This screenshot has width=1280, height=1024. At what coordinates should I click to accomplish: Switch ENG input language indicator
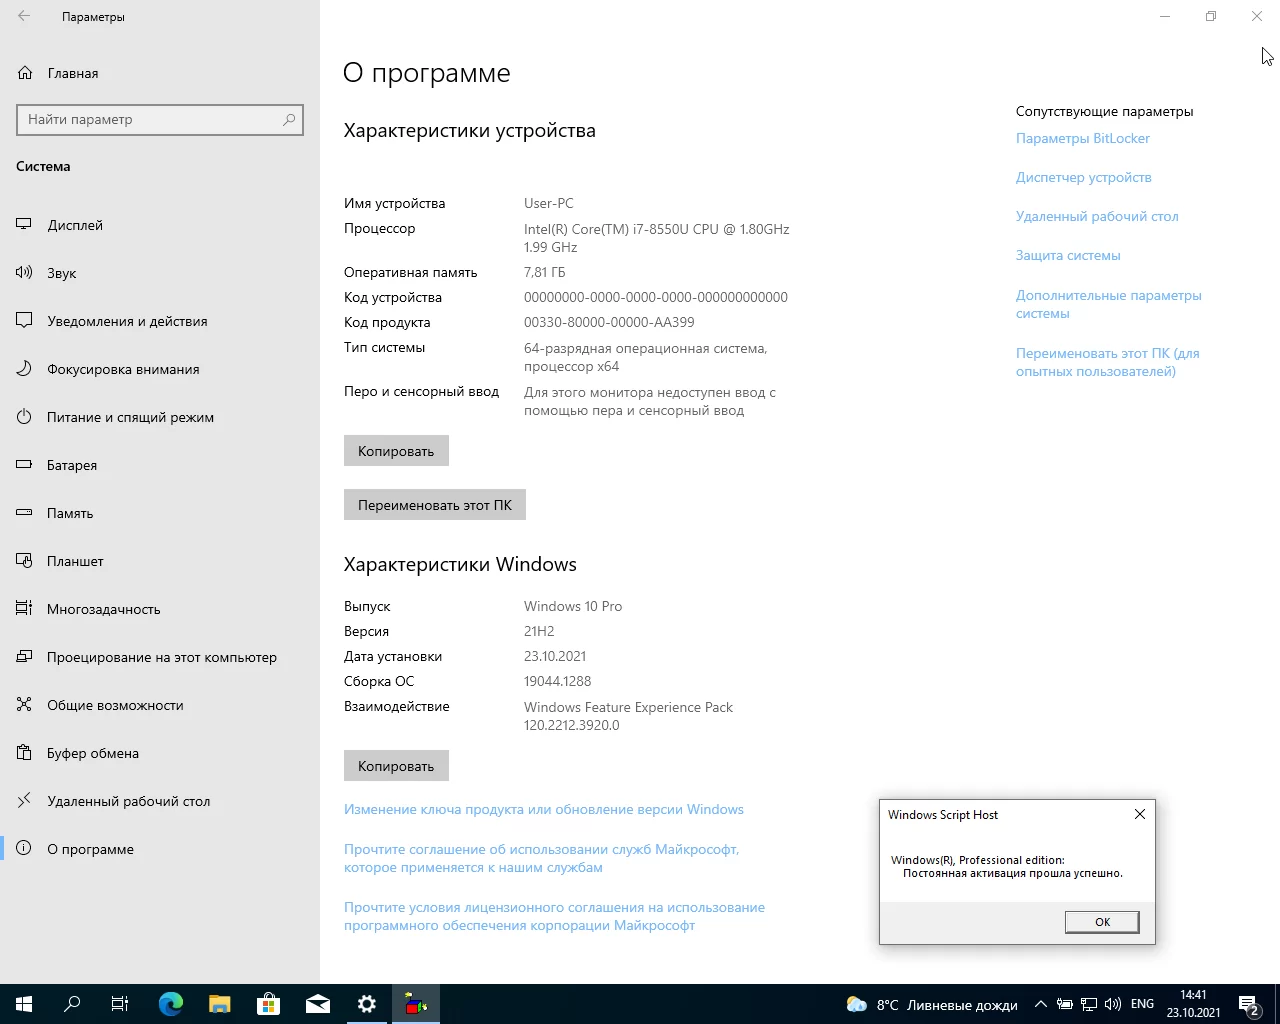[1142, 1004]
